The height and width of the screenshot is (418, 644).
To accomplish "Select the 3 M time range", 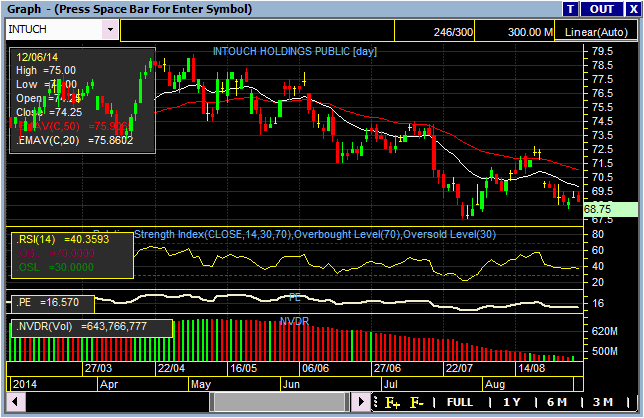I will pos(603,402).
